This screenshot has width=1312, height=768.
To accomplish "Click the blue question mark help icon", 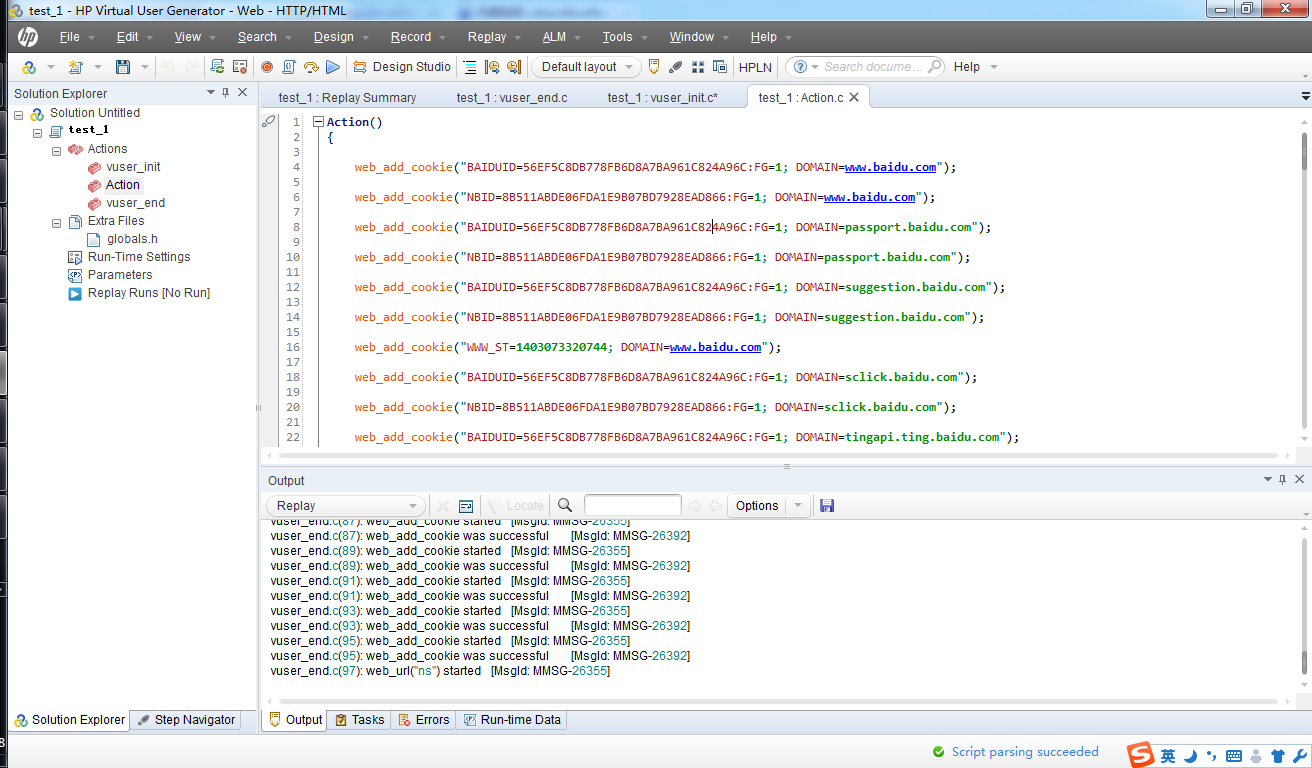I will [x=802, y=67].
